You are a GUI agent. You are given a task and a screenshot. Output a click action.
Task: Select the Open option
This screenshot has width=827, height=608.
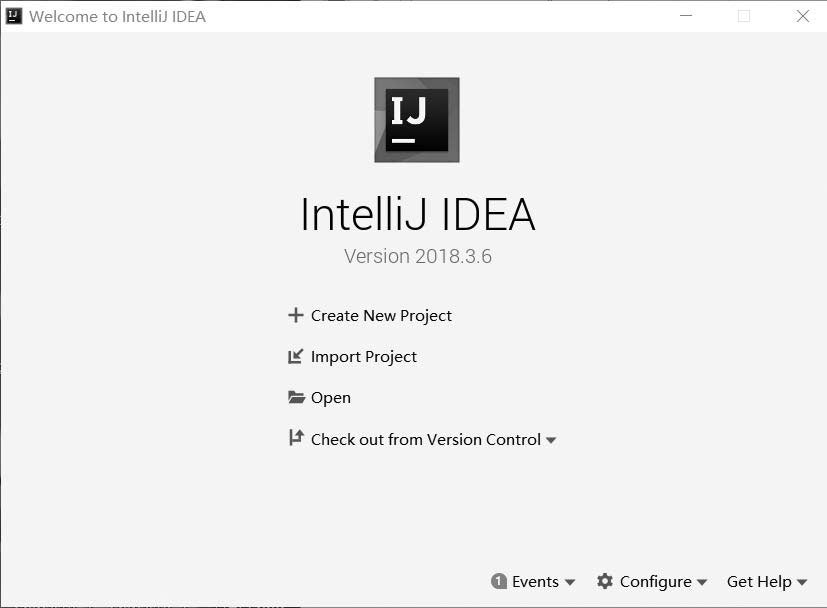click(x=331, y=398)
